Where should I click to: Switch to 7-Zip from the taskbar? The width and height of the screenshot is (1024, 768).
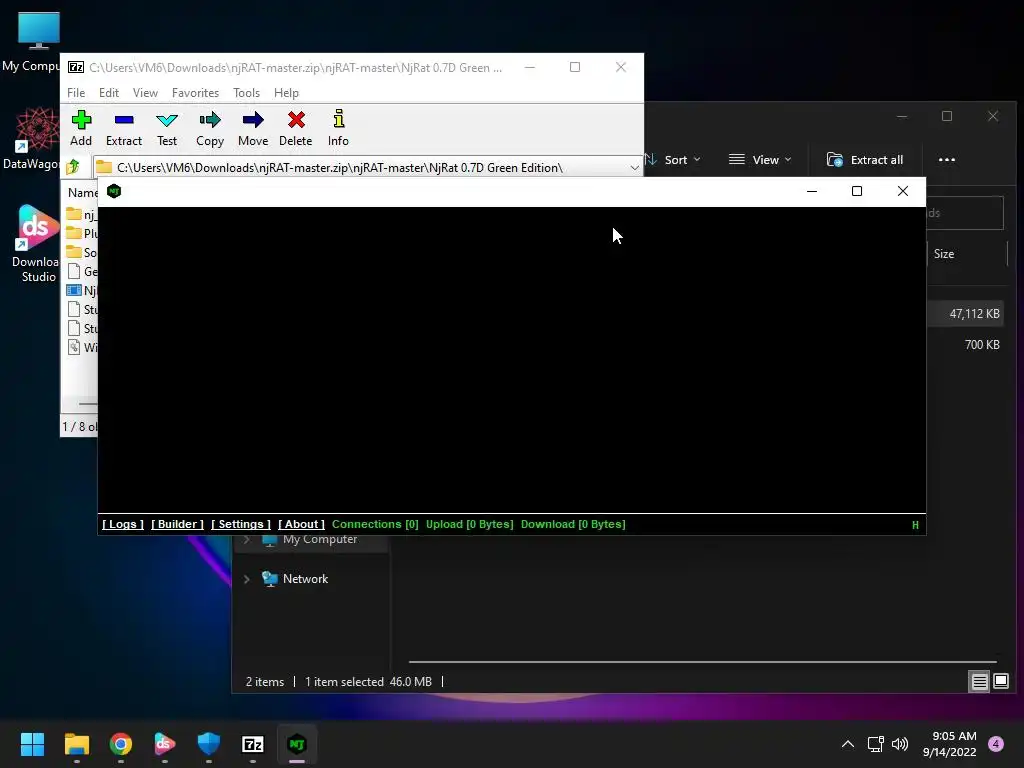tap(253, 744)
